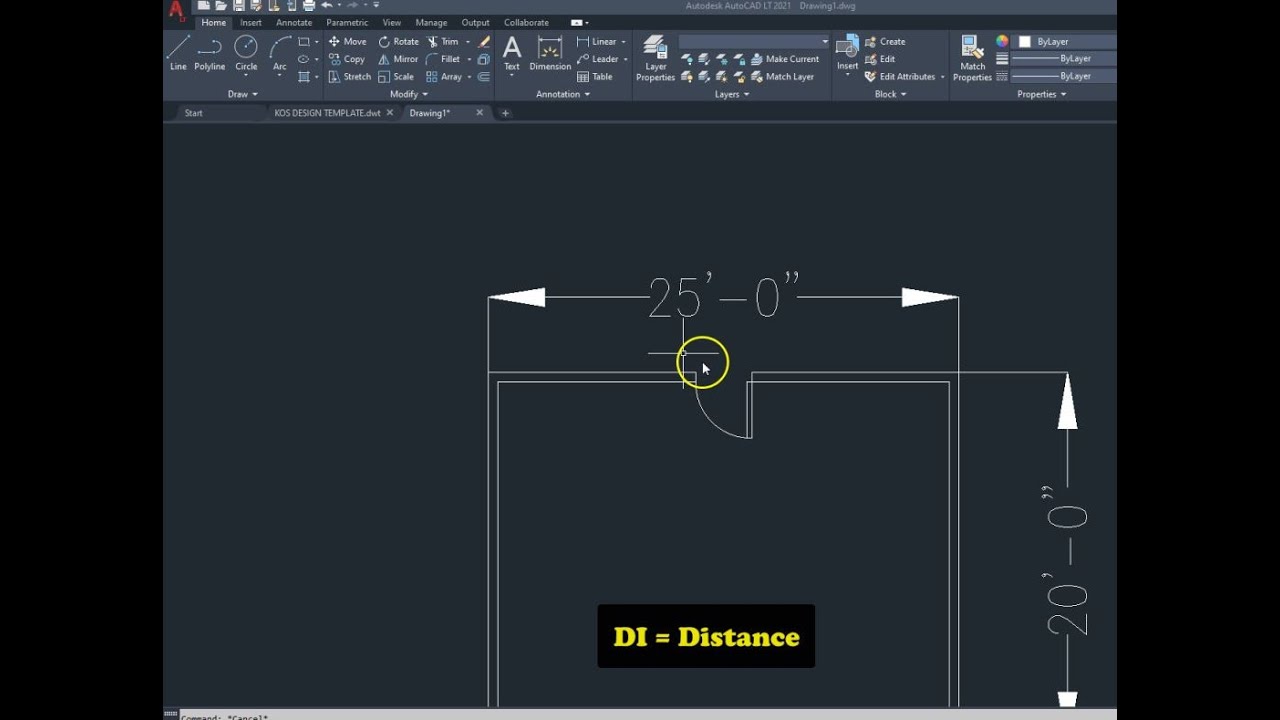
Task: Open the ByLayer lineweight dropdown
Action: point(1064,59)
